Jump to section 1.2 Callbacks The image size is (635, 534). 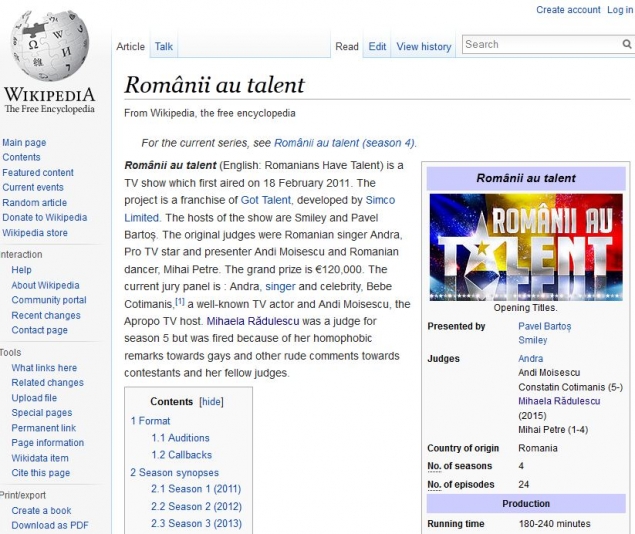181,455
